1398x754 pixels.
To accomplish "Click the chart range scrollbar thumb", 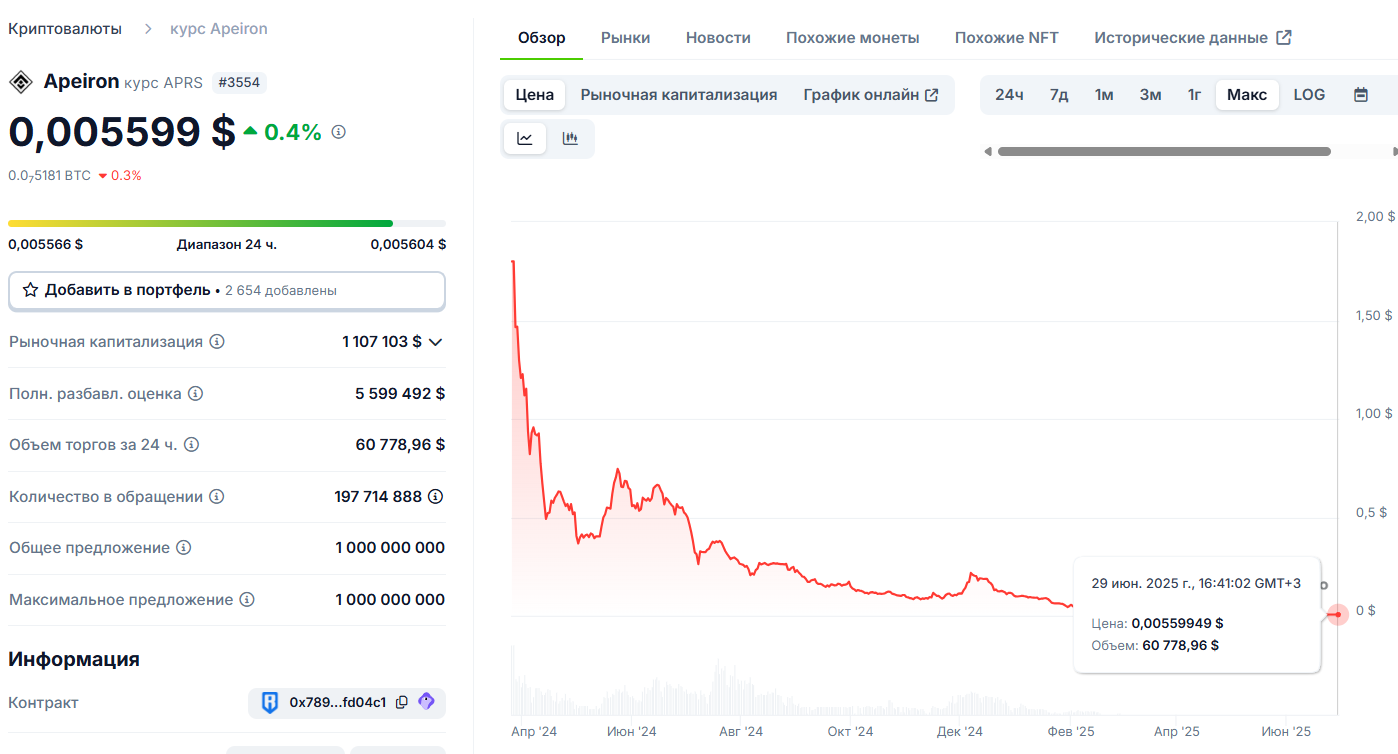I will click(1164, 152).
